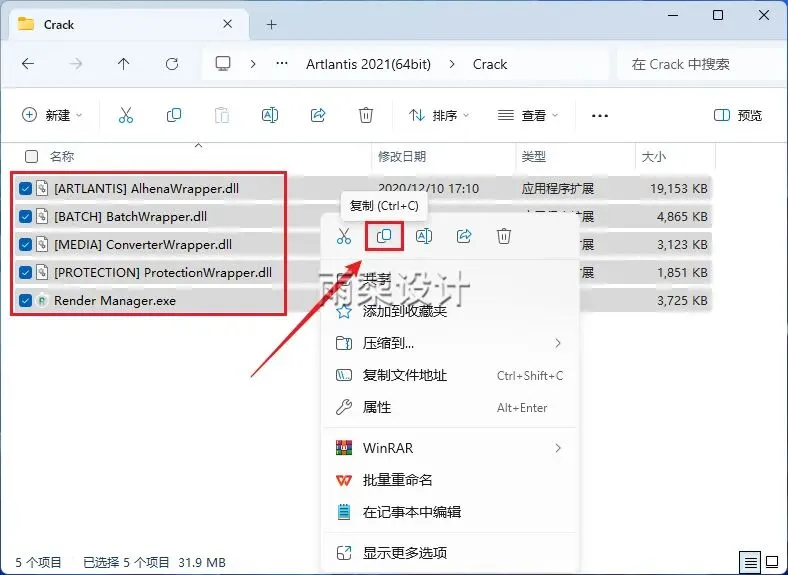Click the Paste icon in the toolbar

click(x=222, y=115)
